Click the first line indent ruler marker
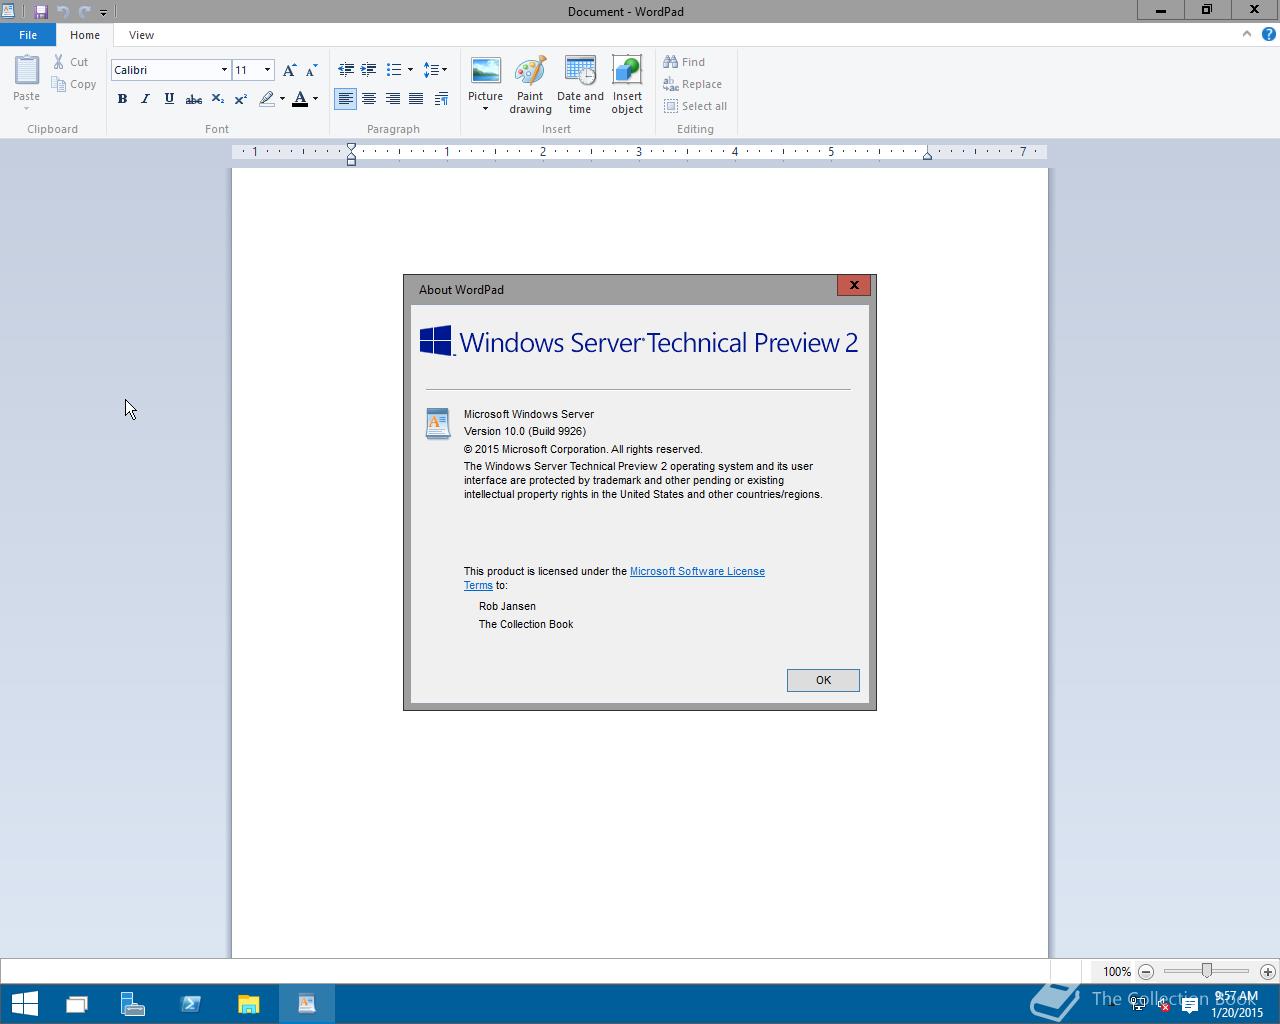Screen dimensions: 1280x1024 coord(351,148)
